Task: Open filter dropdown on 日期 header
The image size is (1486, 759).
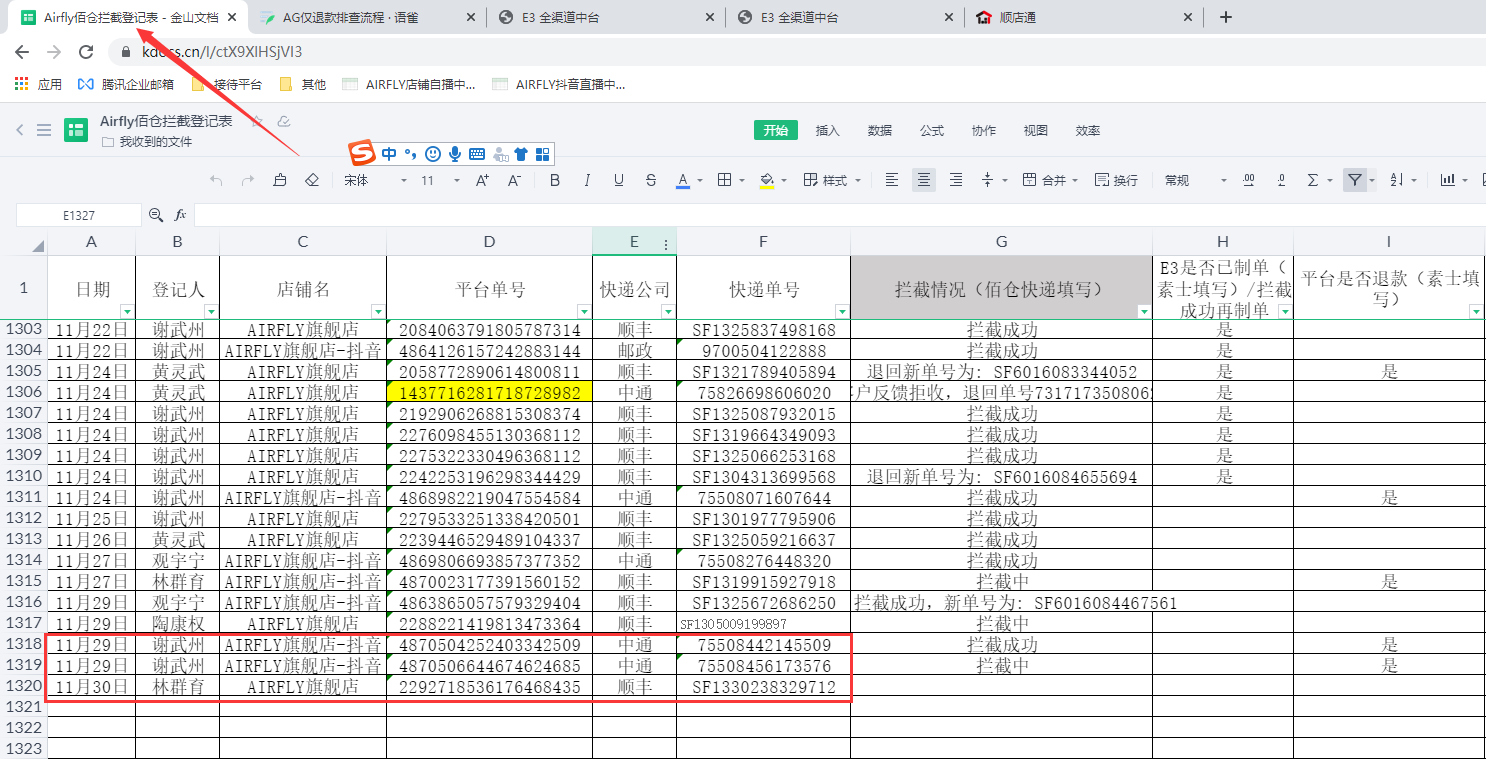Action: point(126,311)
